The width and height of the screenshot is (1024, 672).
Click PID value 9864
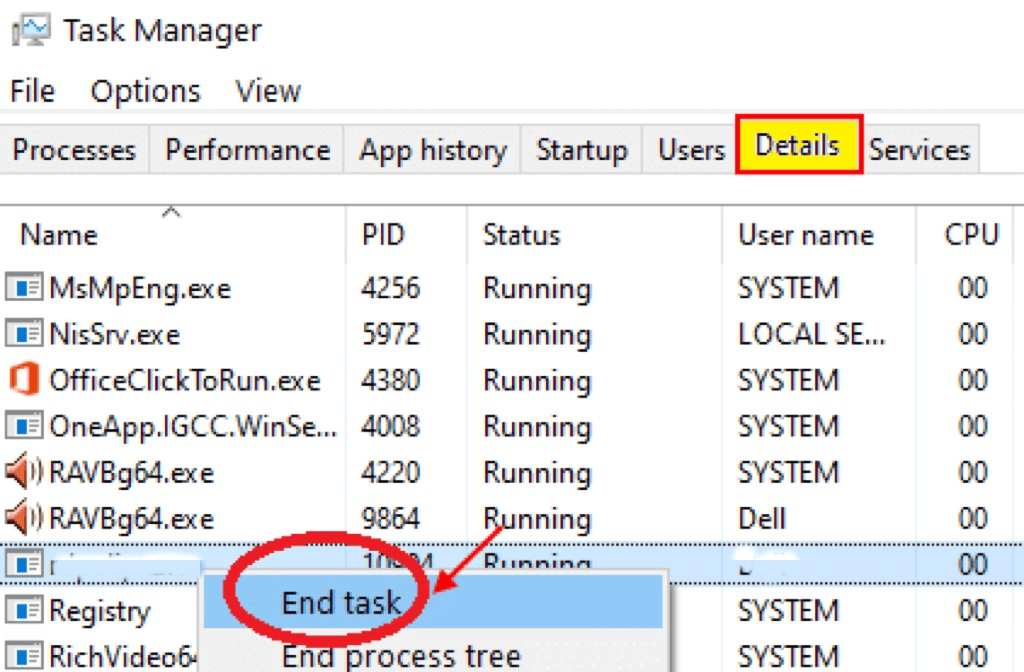tap(391, 519)
